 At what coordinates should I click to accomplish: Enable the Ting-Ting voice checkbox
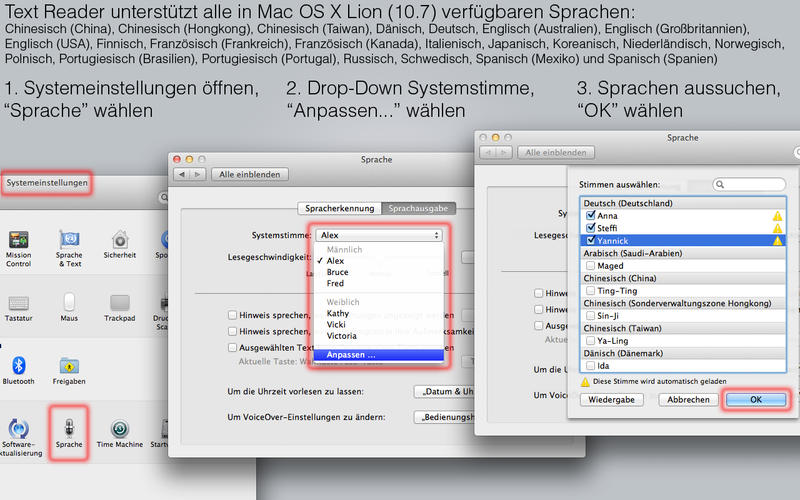click(x=591, y=290)
